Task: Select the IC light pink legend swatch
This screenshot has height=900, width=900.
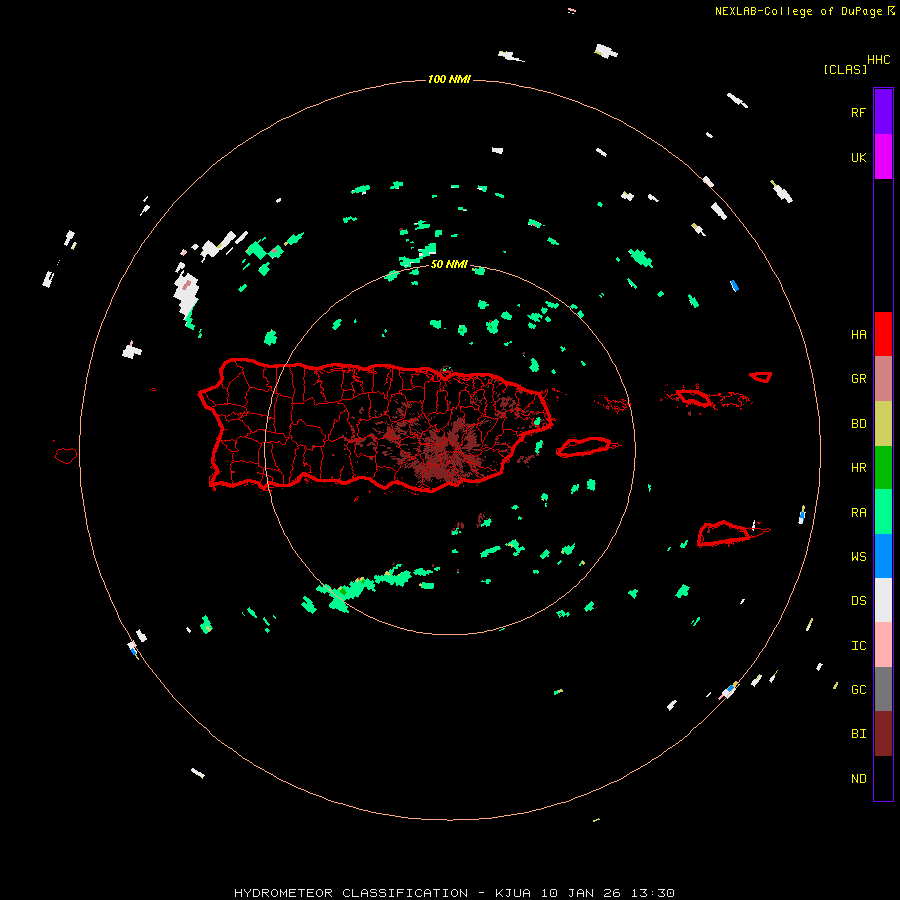Action: pos(883,645)
